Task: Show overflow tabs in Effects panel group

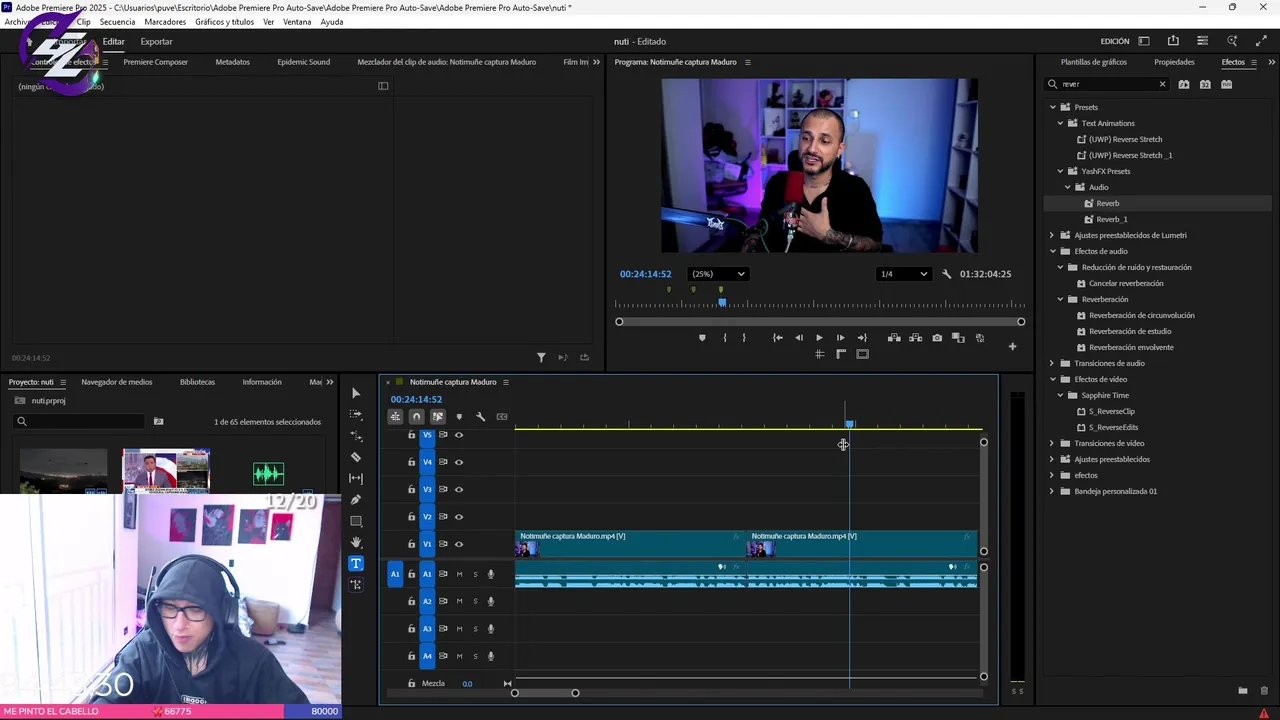Action: [x=1271, y=62]
